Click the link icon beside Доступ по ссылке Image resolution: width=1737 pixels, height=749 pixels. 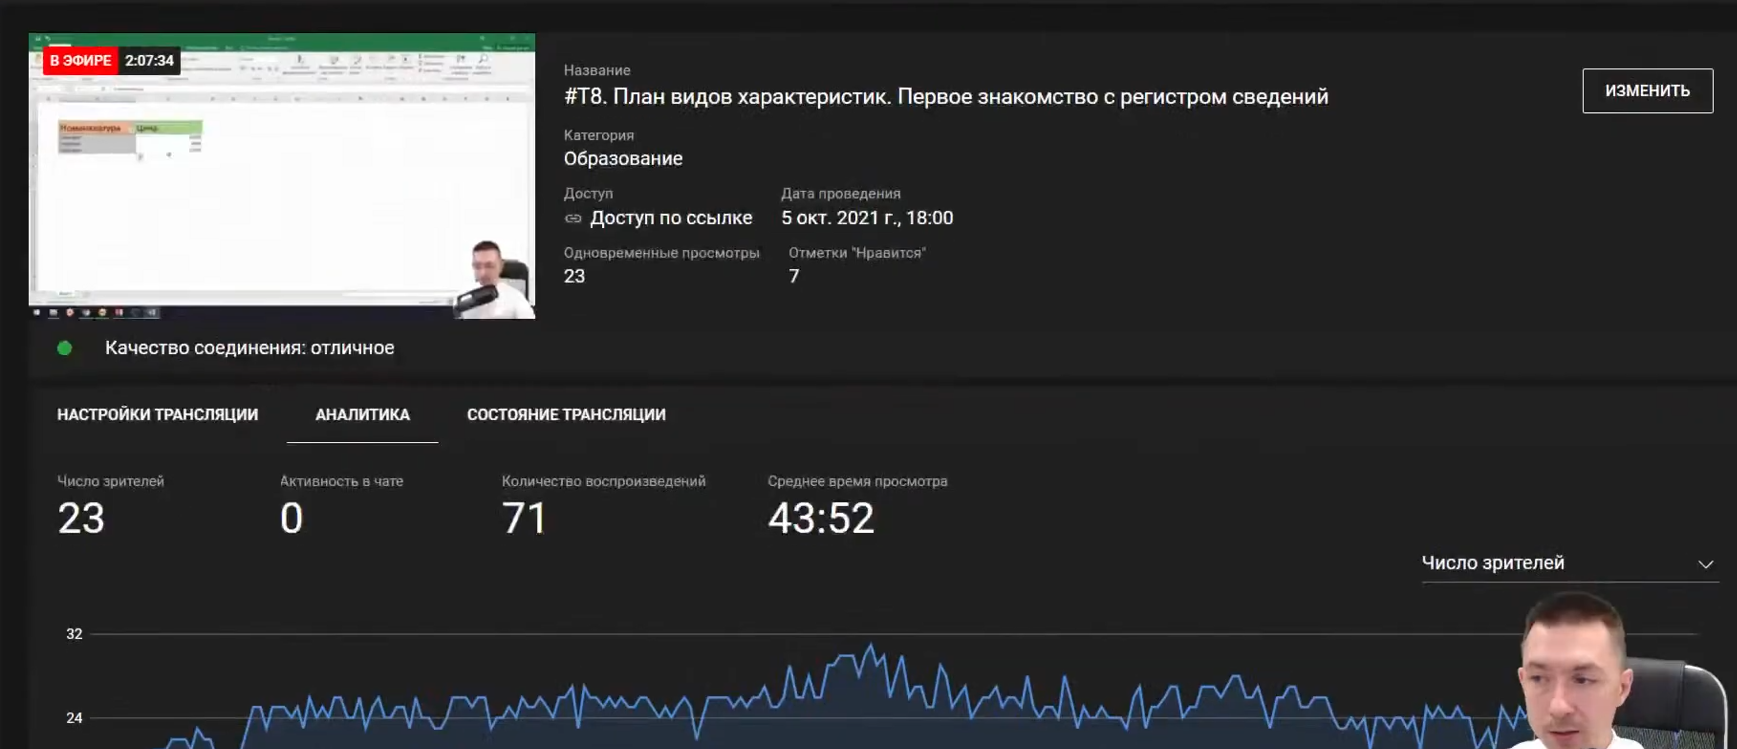[573, 218]
